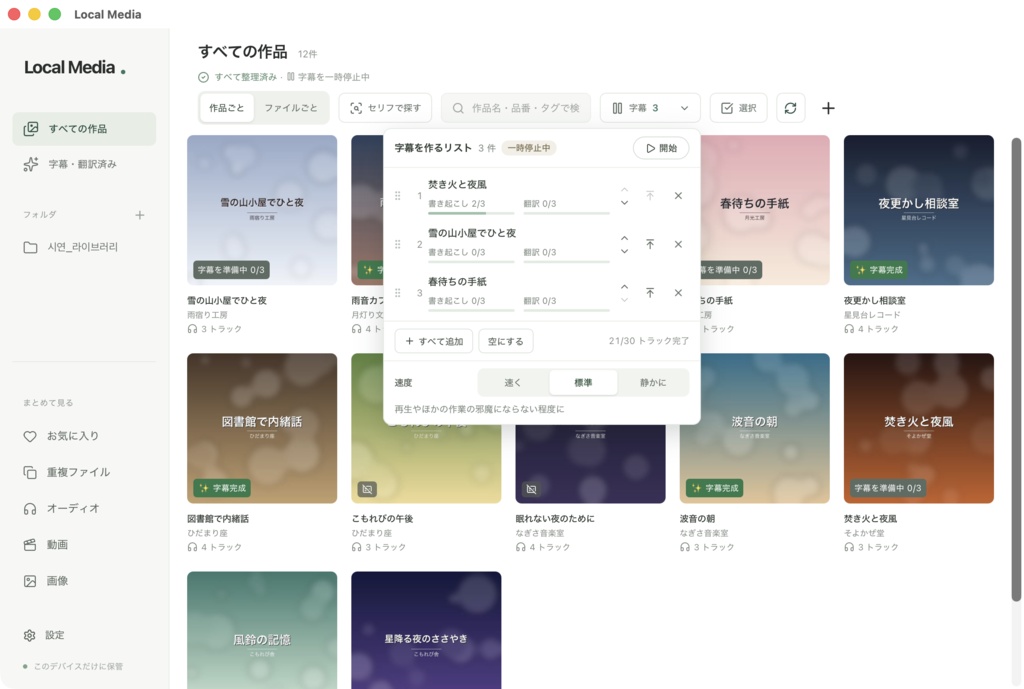The image size is (1024, 689).
Task: Click 書き起こし 0/3 progress bar of 春待ちの手紙
Action: [x=471, y=310]
